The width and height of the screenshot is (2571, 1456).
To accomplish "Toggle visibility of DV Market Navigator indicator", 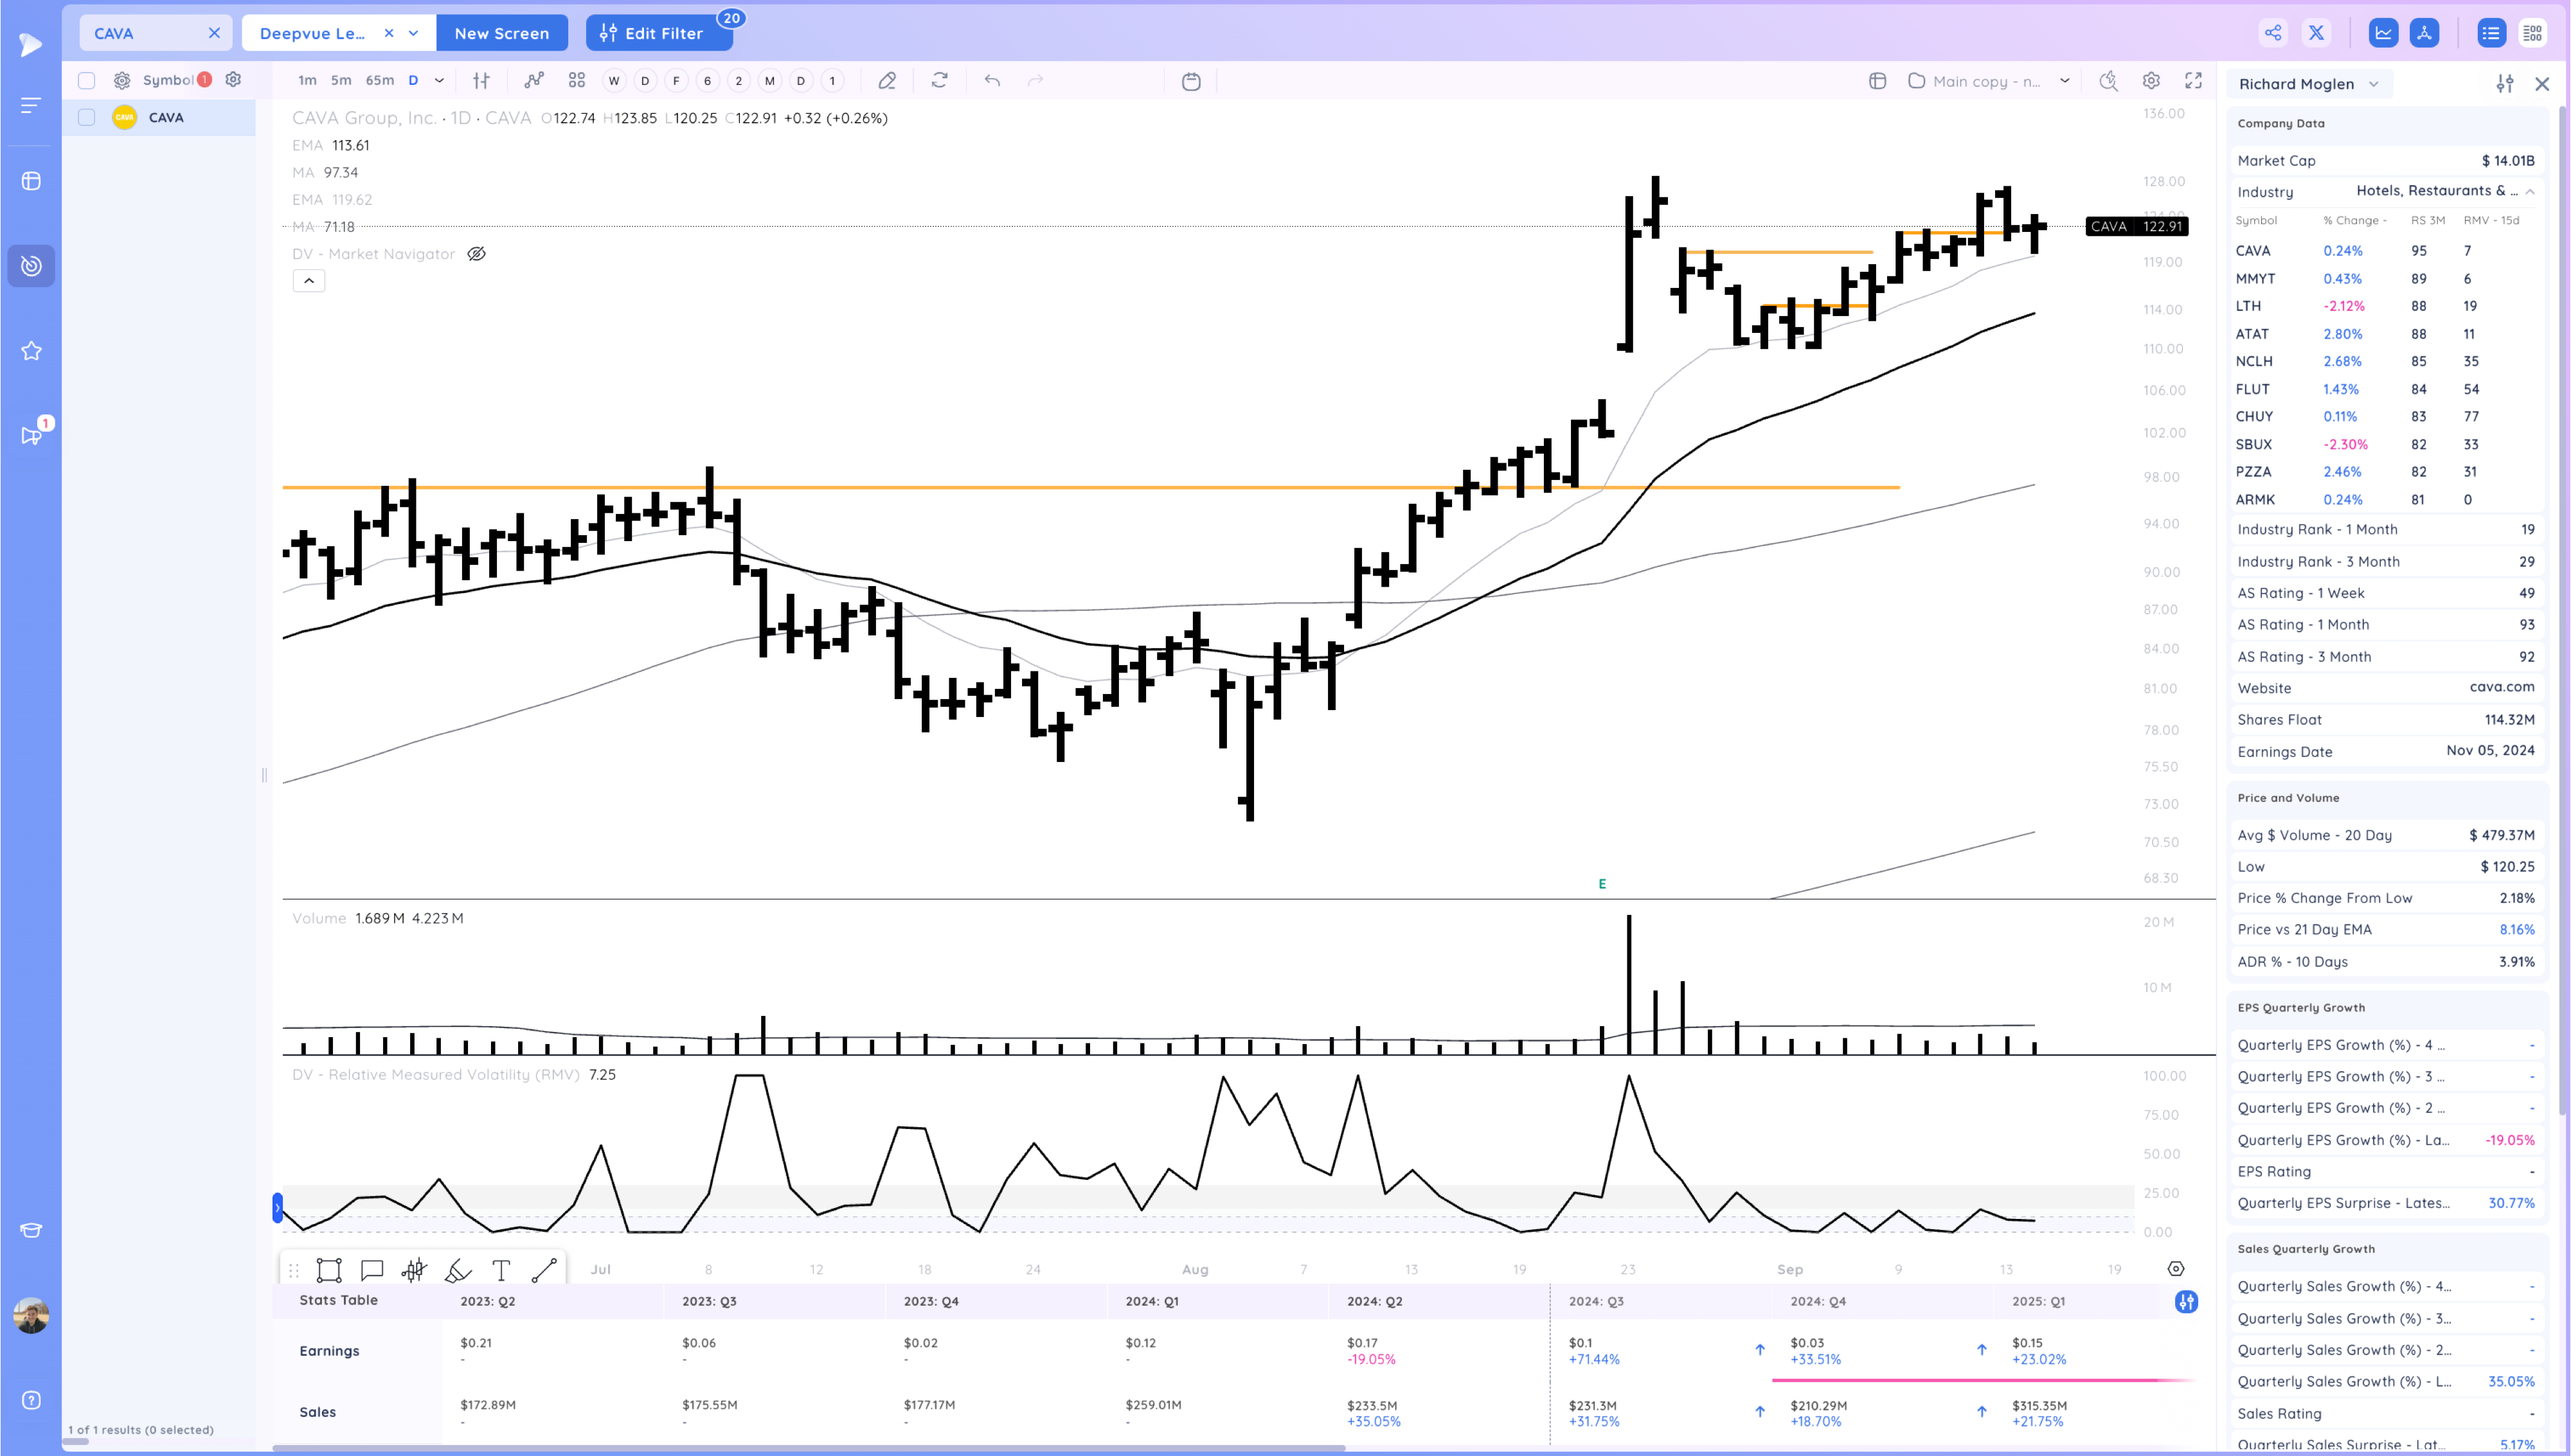I will [477, 254].
